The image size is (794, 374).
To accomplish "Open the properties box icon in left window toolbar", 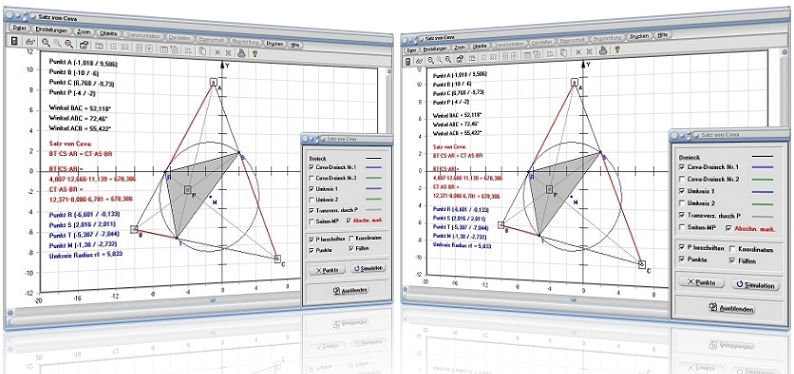I will pos(84,46).
